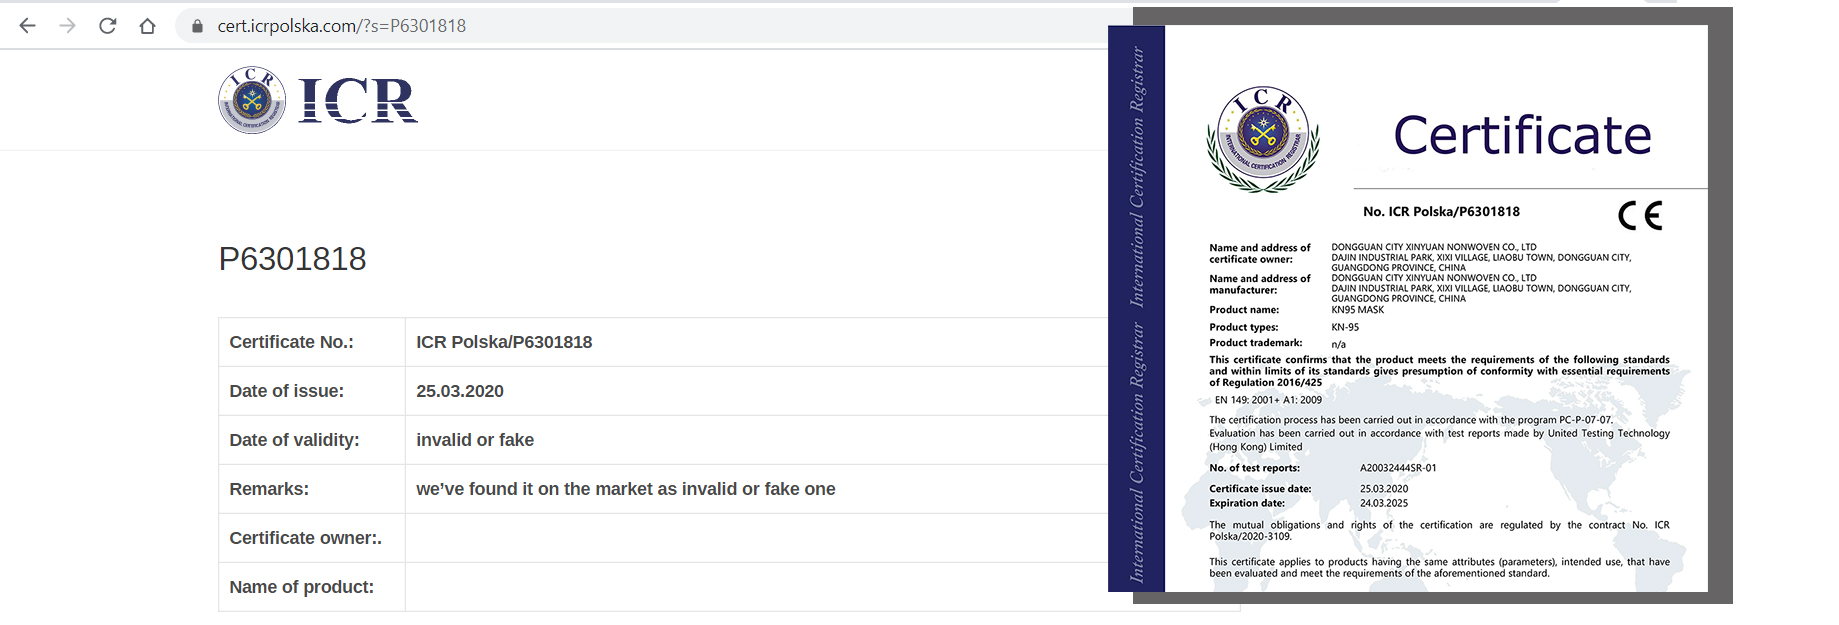This screenshot has height=625, width=1839.
Task: Select the 'ICR Polska/P6301818' table value
Action: point(504,342)
